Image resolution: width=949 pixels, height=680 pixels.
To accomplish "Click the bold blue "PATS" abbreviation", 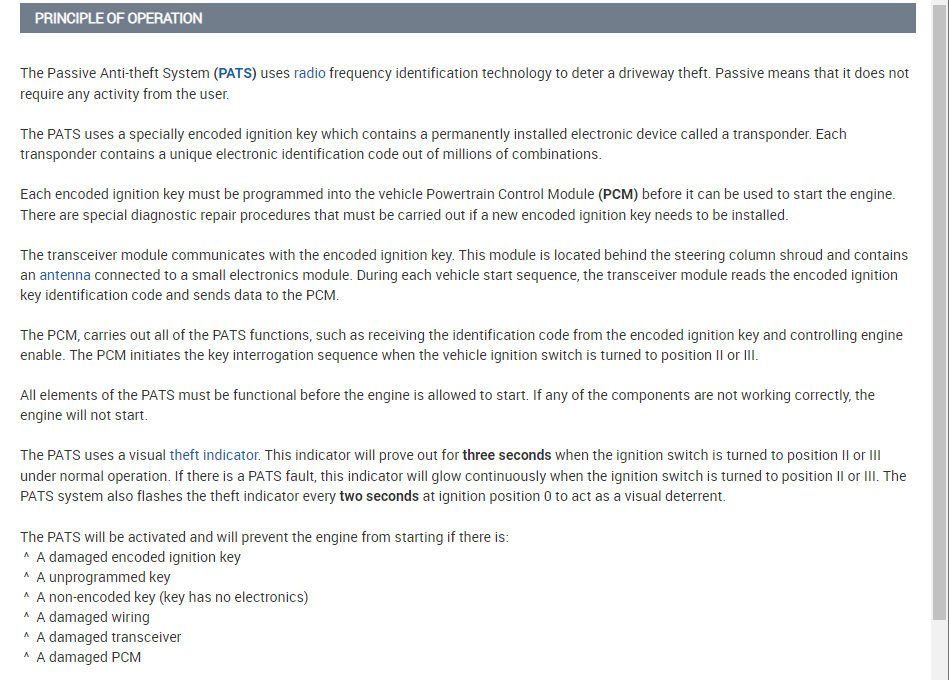I will (x=235, y=73).
